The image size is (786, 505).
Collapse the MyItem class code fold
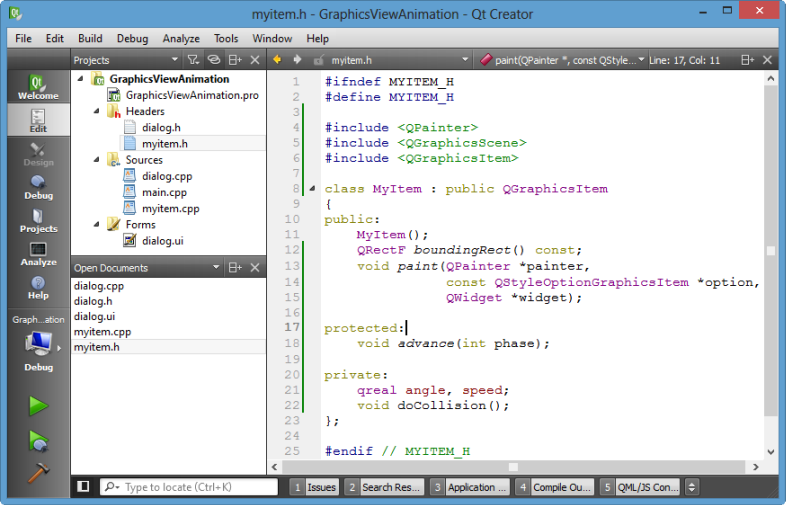312,189
